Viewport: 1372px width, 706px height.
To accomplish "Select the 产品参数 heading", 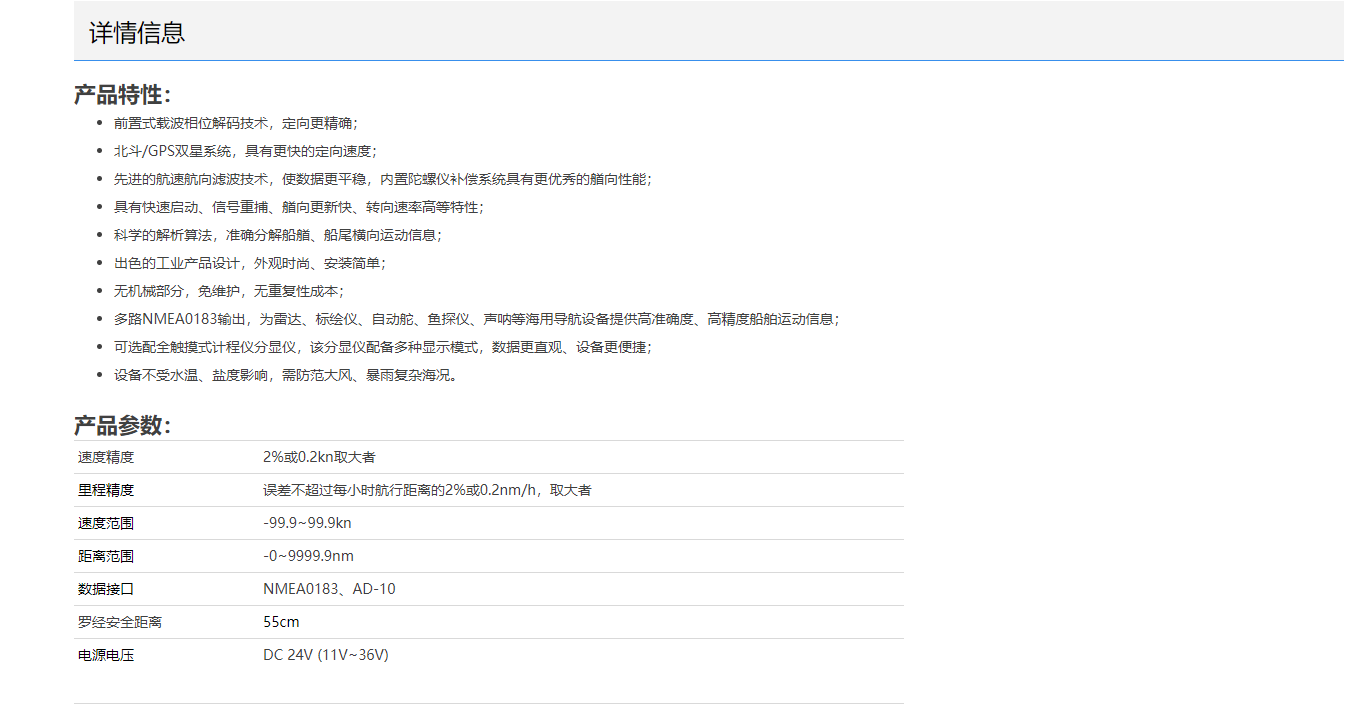I will coord(123,425).
